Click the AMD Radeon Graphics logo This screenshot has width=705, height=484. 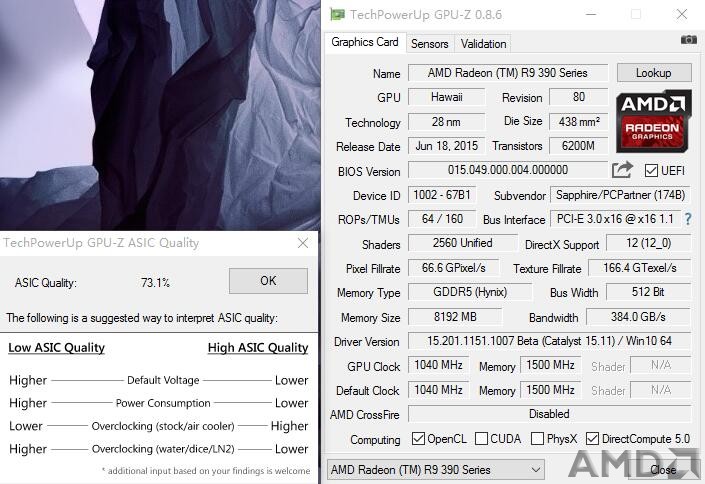click(653, 121)
